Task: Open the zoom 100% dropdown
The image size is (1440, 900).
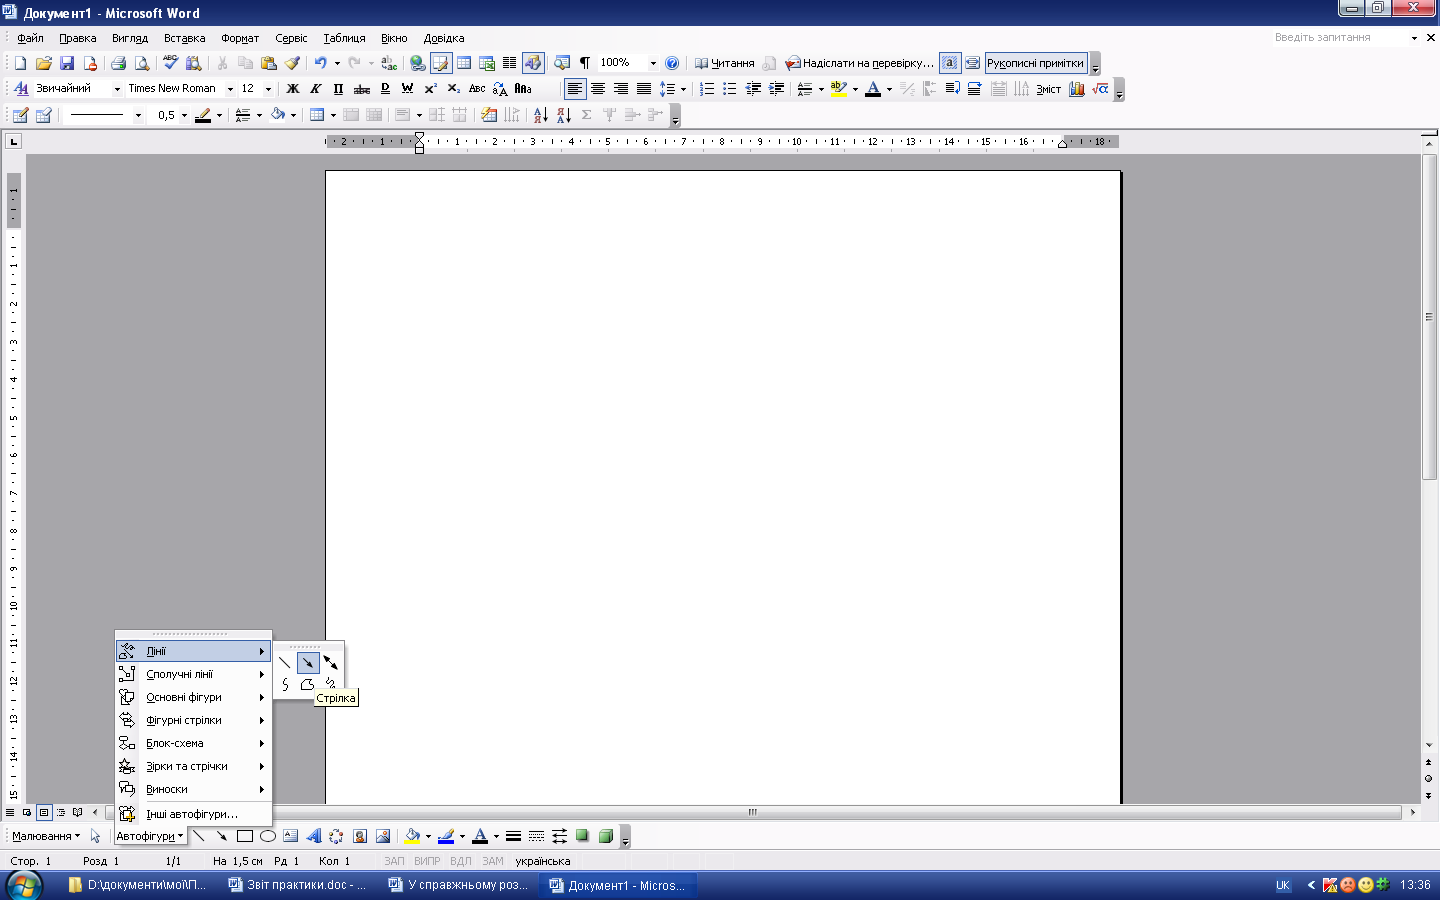Action: [x=653, y=63]
